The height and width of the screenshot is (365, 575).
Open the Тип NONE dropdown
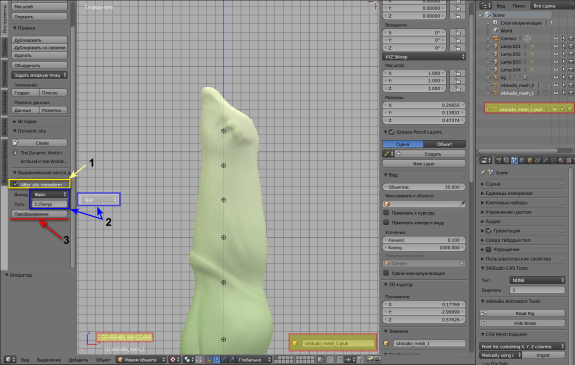pos(537,280)
